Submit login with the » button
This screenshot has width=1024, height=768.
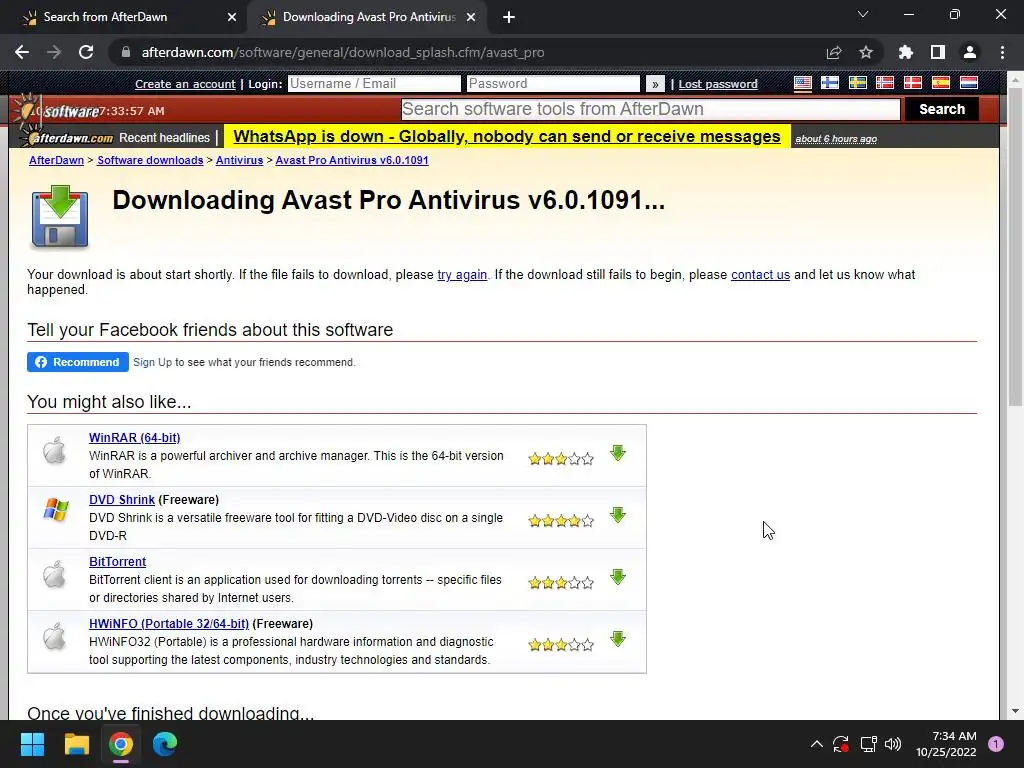point(655,84)
